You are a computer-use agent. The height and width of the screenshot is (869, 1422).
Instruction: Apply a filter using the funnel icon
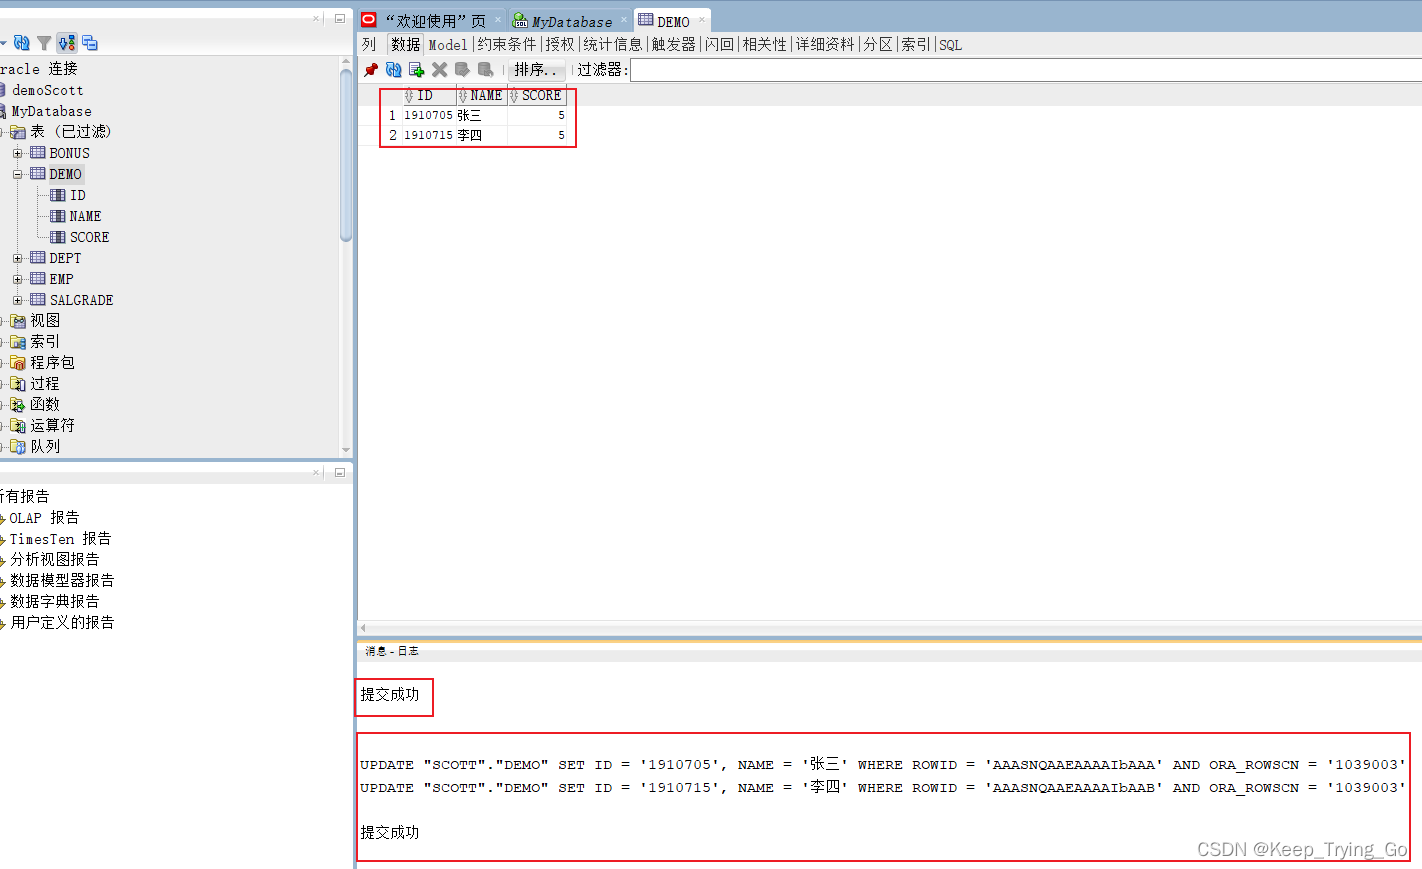pyautogui.click(x=44, y=43)
